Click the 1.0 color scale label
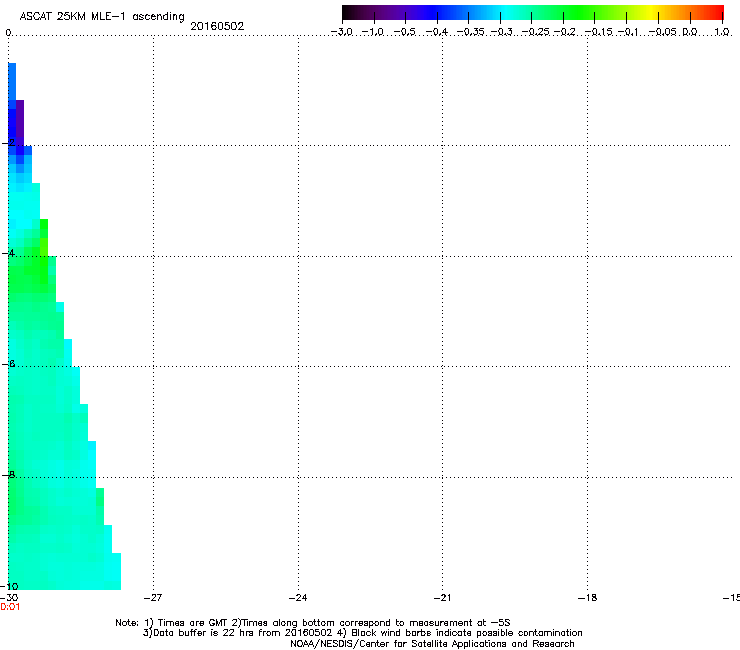 pos(722,32)
